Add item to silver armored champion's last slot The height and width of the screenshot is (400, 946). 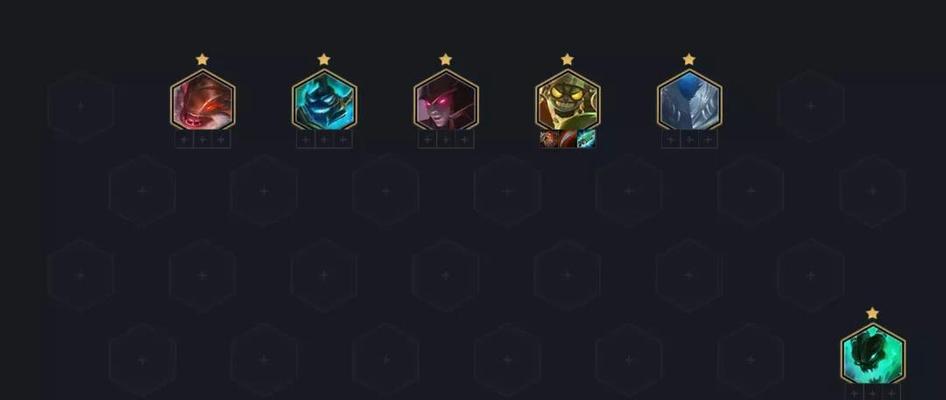(x=708, y=140)
